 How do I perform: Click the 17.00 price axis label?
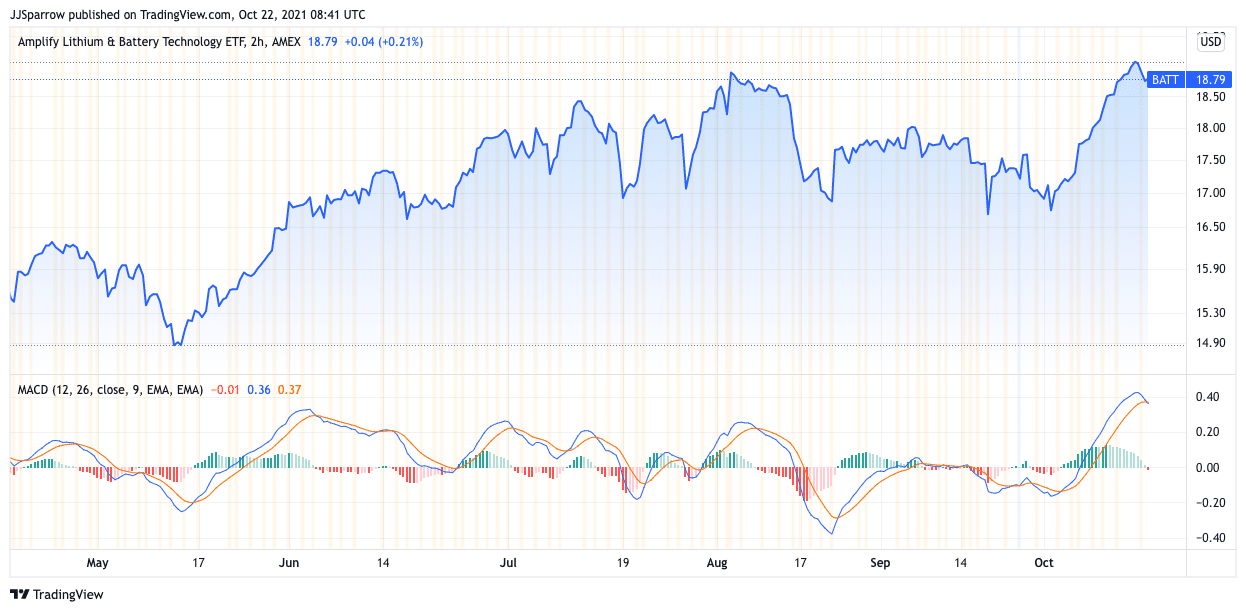1211,193
